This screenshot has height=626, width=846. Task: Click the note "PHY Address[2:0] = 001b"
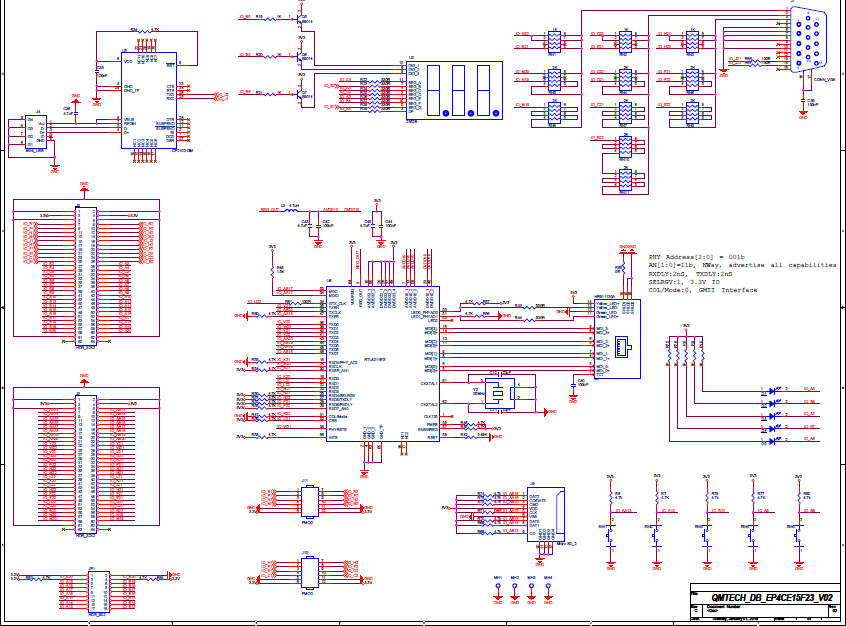pos(696,257)
